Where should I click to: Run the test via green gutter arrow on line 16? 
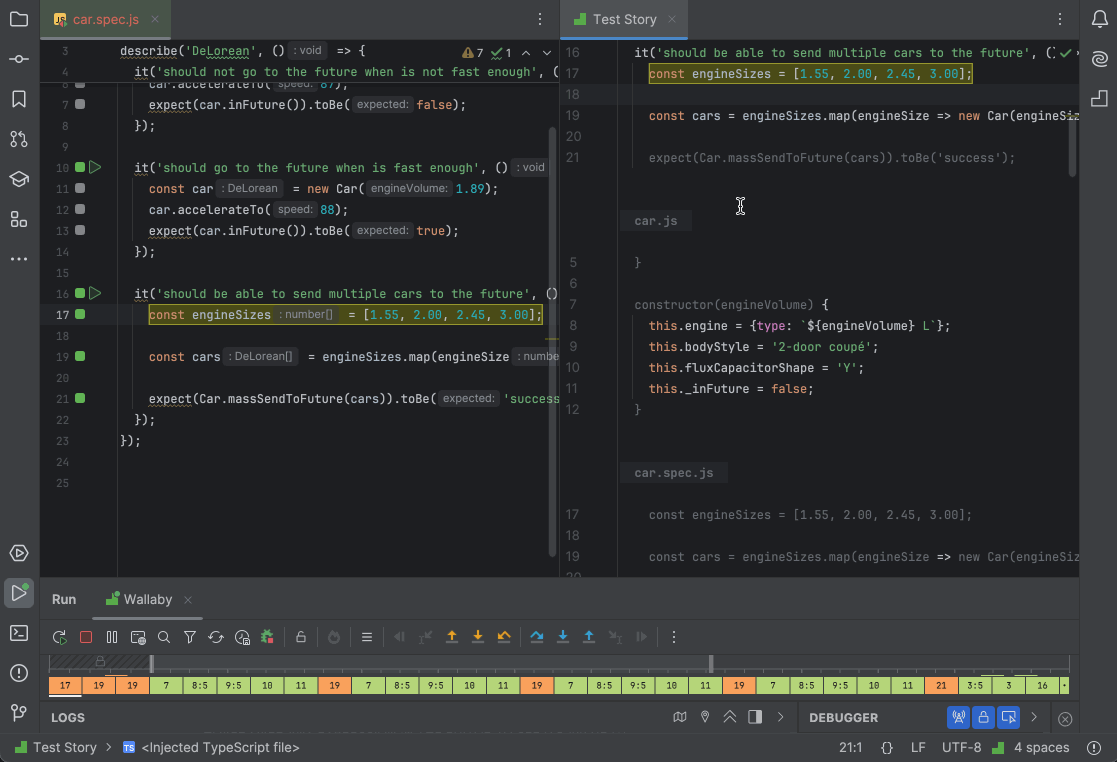96,293
